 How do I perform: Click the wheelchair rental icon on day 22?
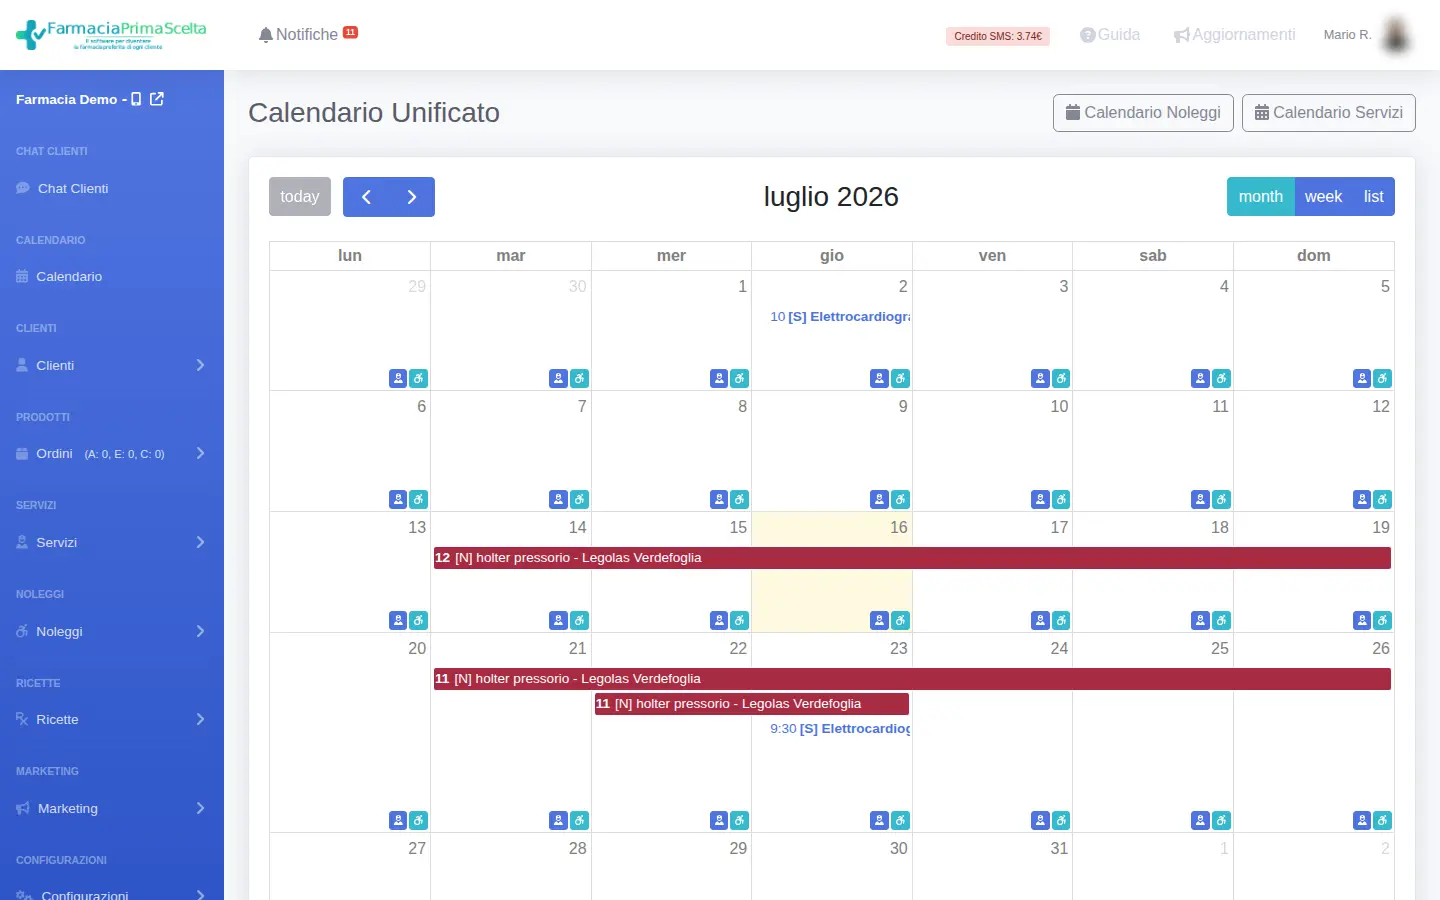click(x=740, y=820)
